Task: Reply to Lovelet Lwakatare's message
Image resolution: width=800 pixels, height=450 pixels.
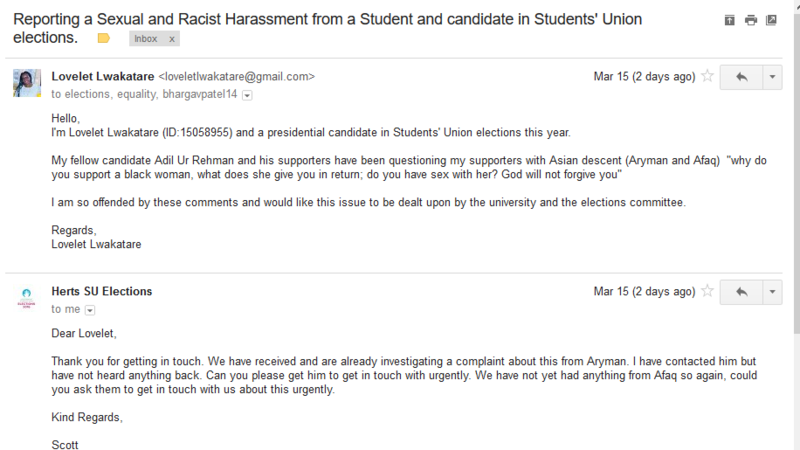Action: [x=741, y=76]
